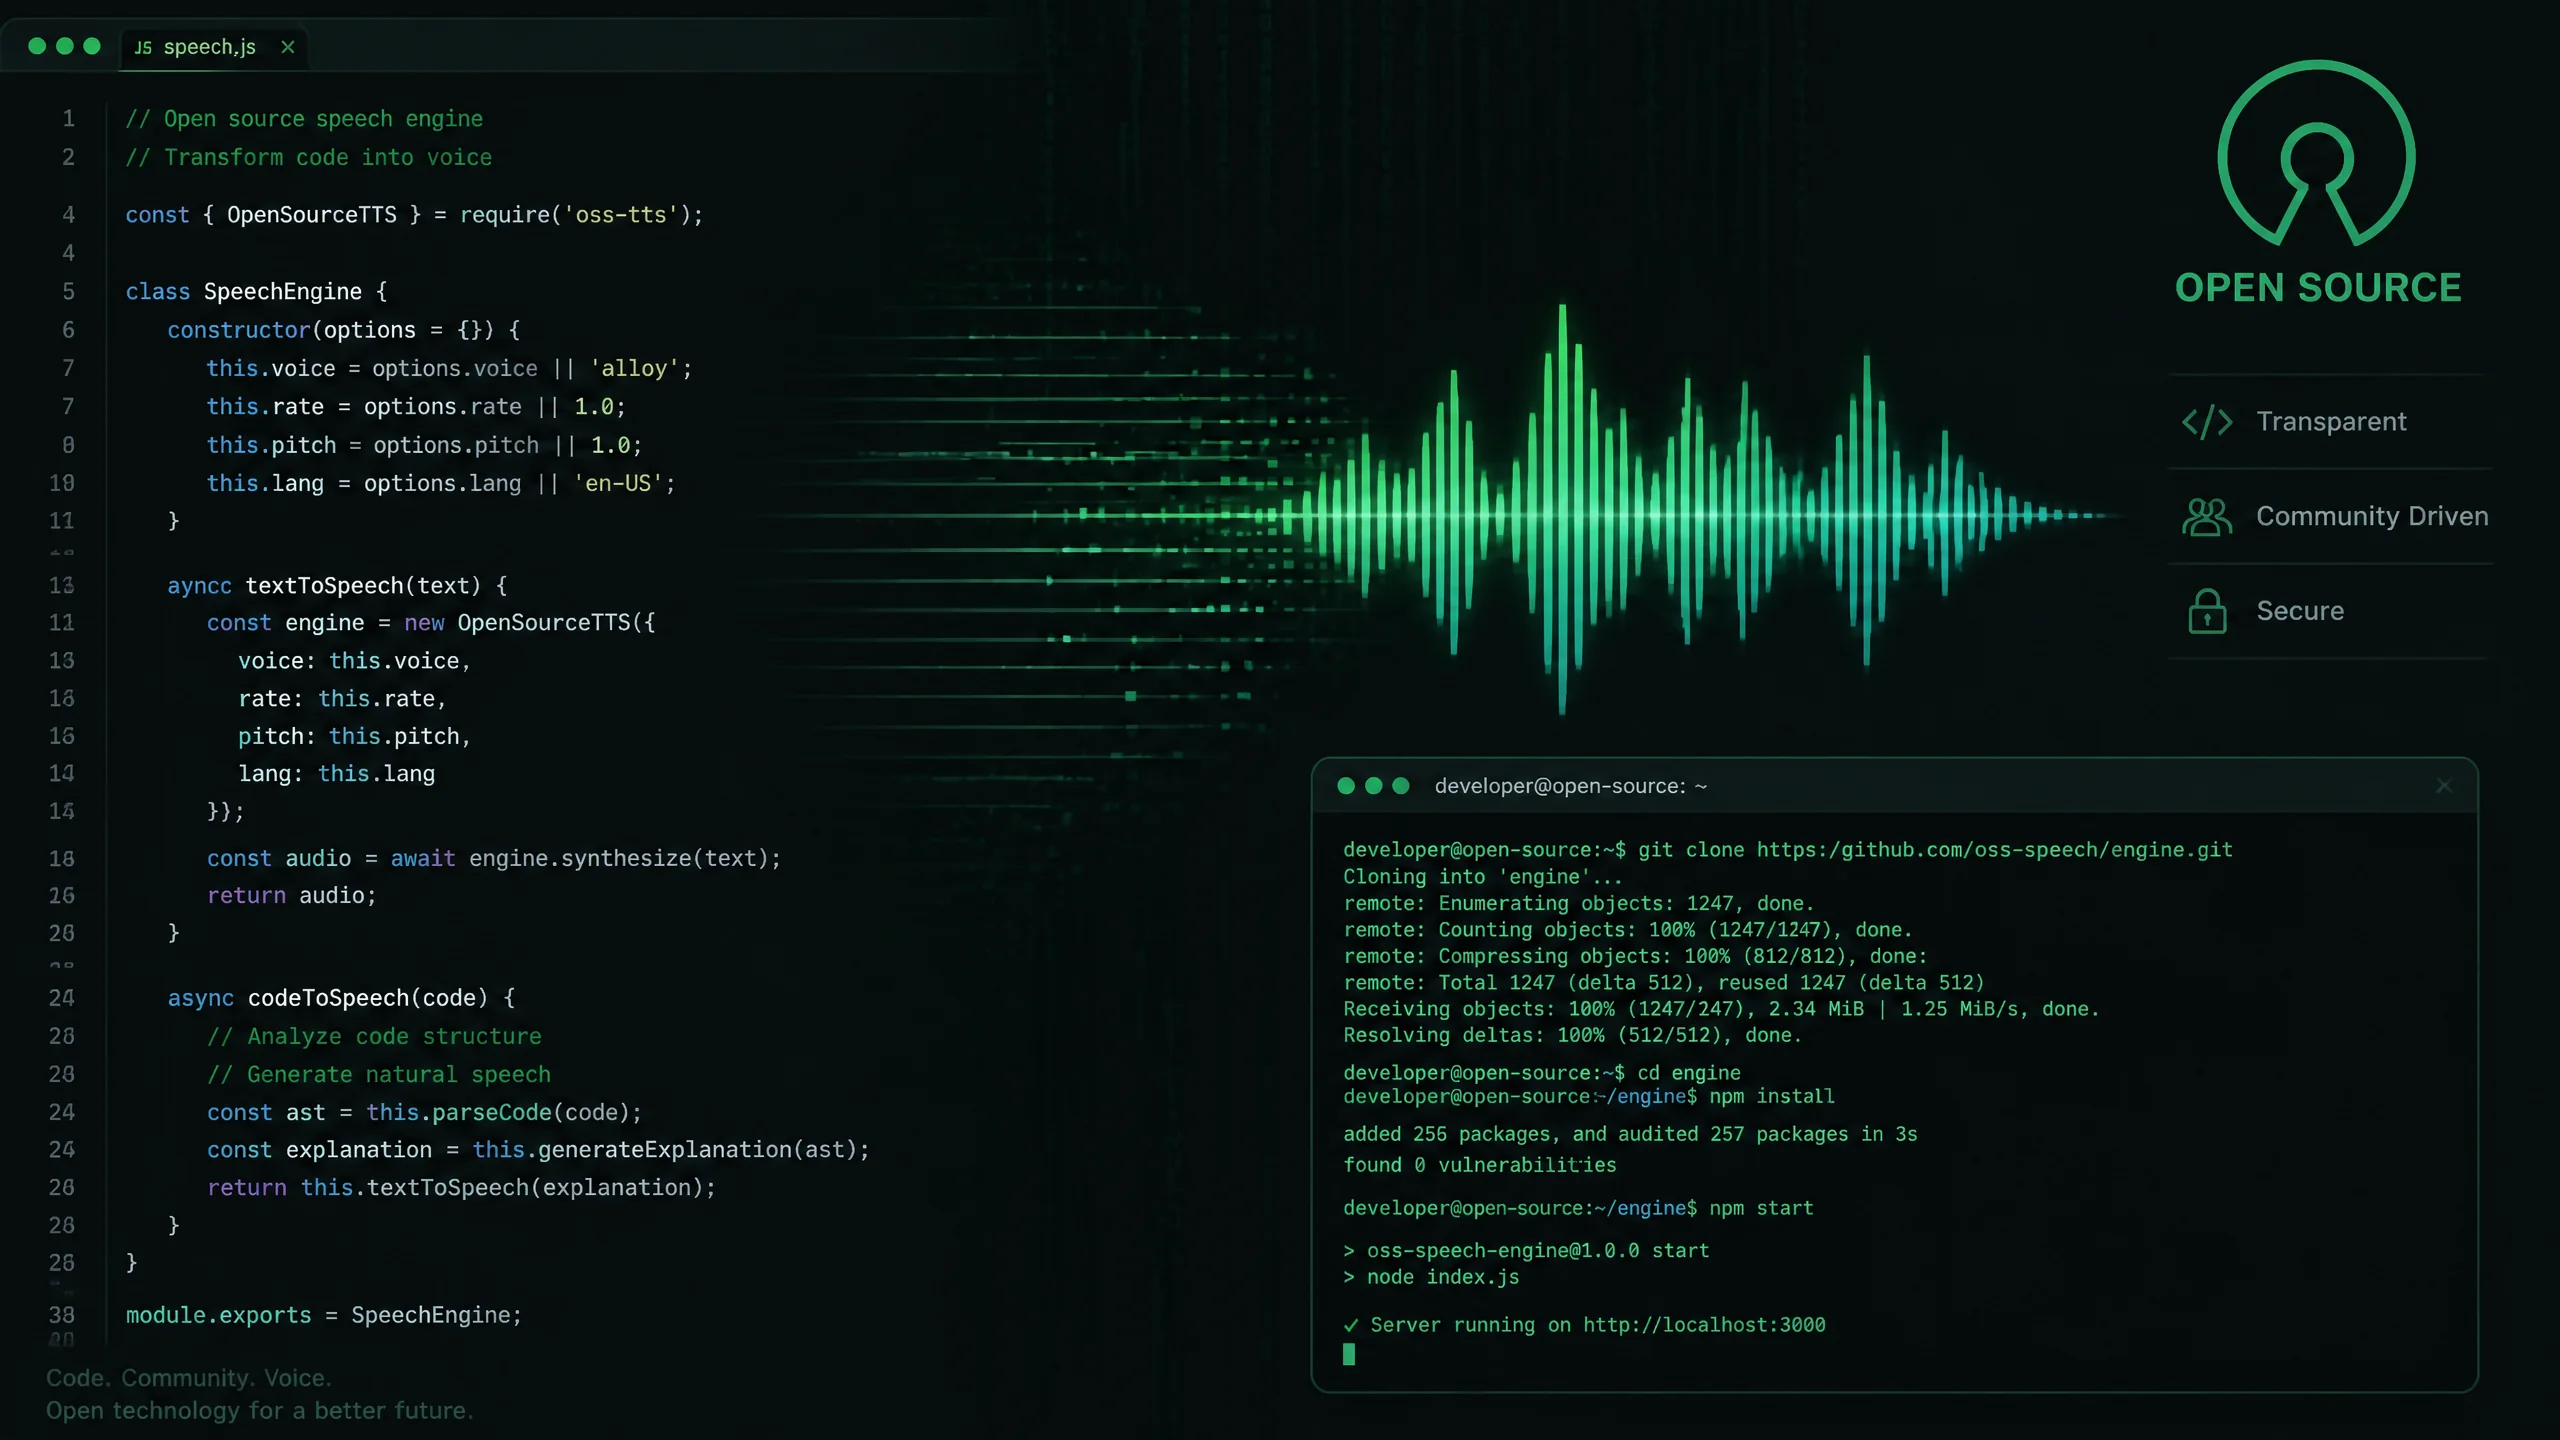Viewport: 2560px width, 1440px height.
Task: Close the developer@open-source terminal window
Action: tap(2444, 786)
